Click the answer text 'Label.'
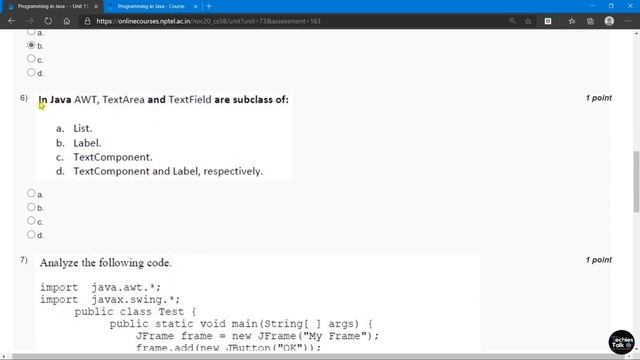 [x=87, y=143]
